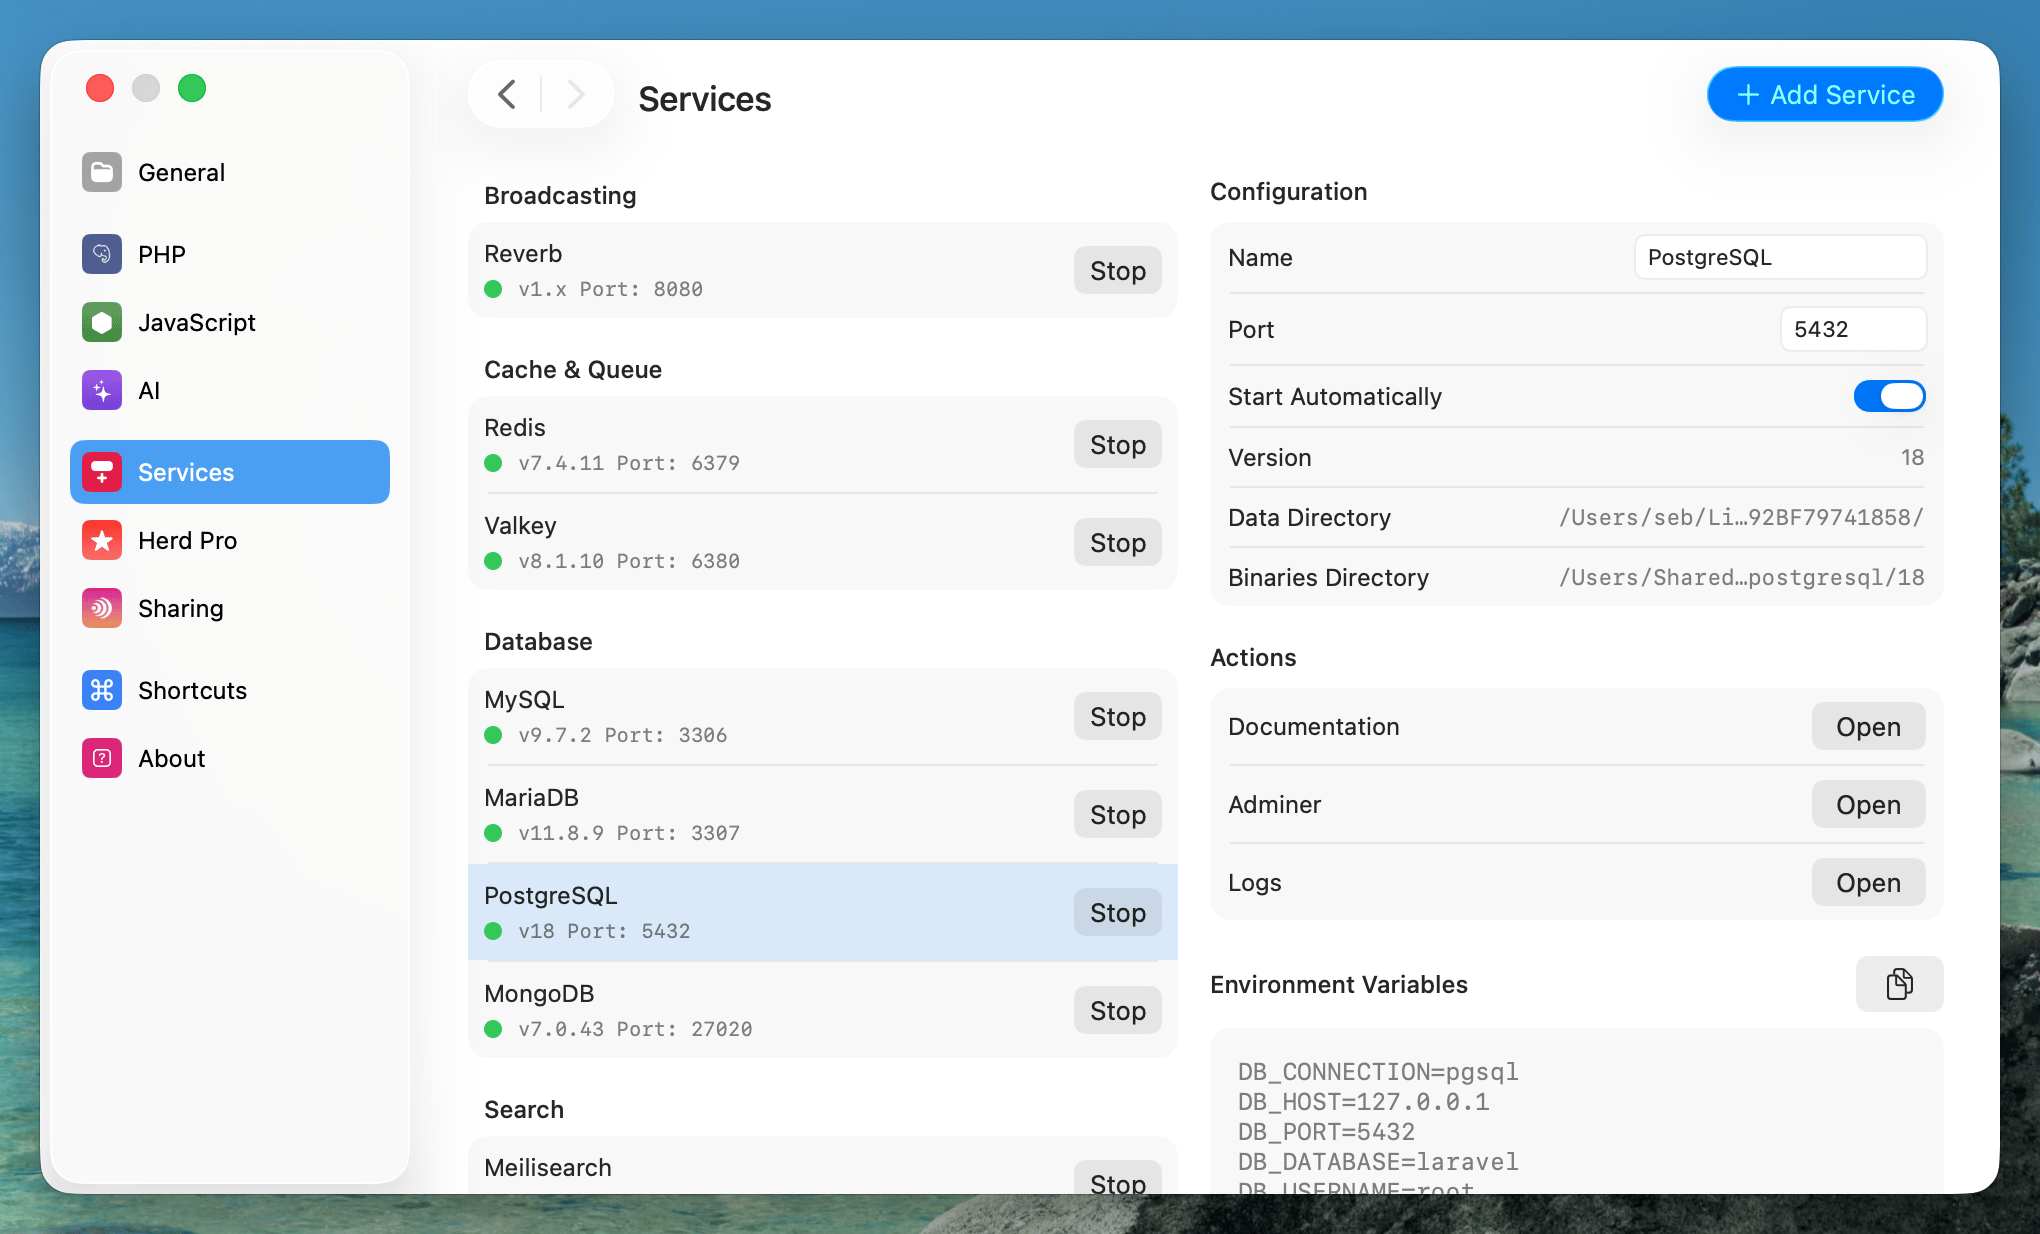
Task: Open the JavaScript sidebar icon
Action: click(102, 322)
